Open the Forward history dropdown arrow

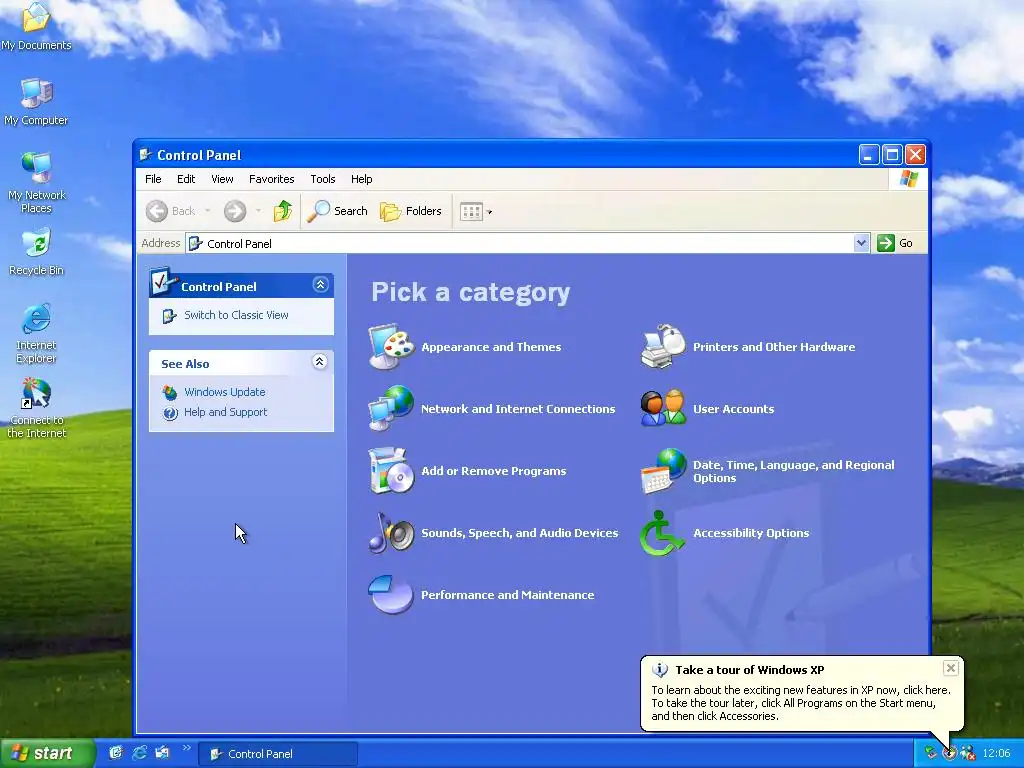pyautogui.click(x=258, y=211)
